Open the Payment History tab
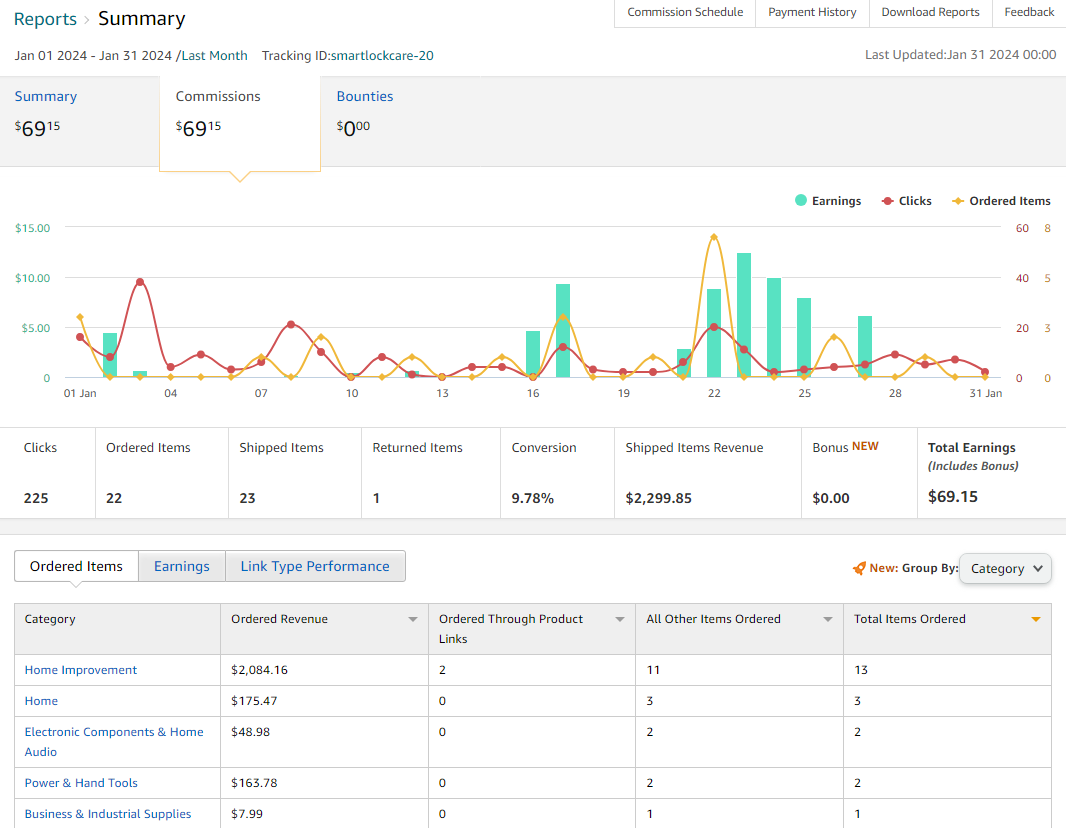The width and height of the screenshot is (1066, 828). pyautogui.click(x=812, y=12)
